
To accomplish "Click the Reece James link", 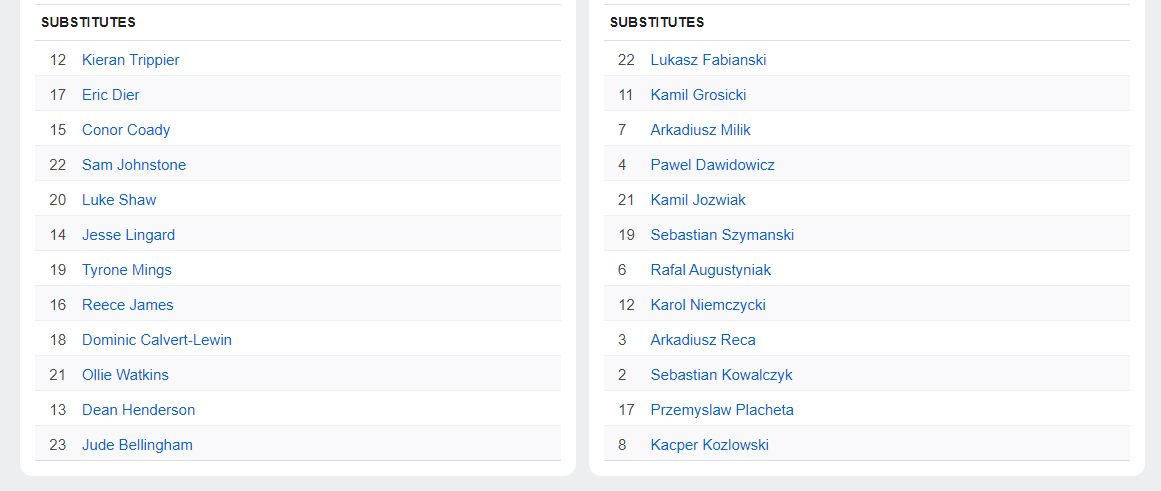I will 127,305.
